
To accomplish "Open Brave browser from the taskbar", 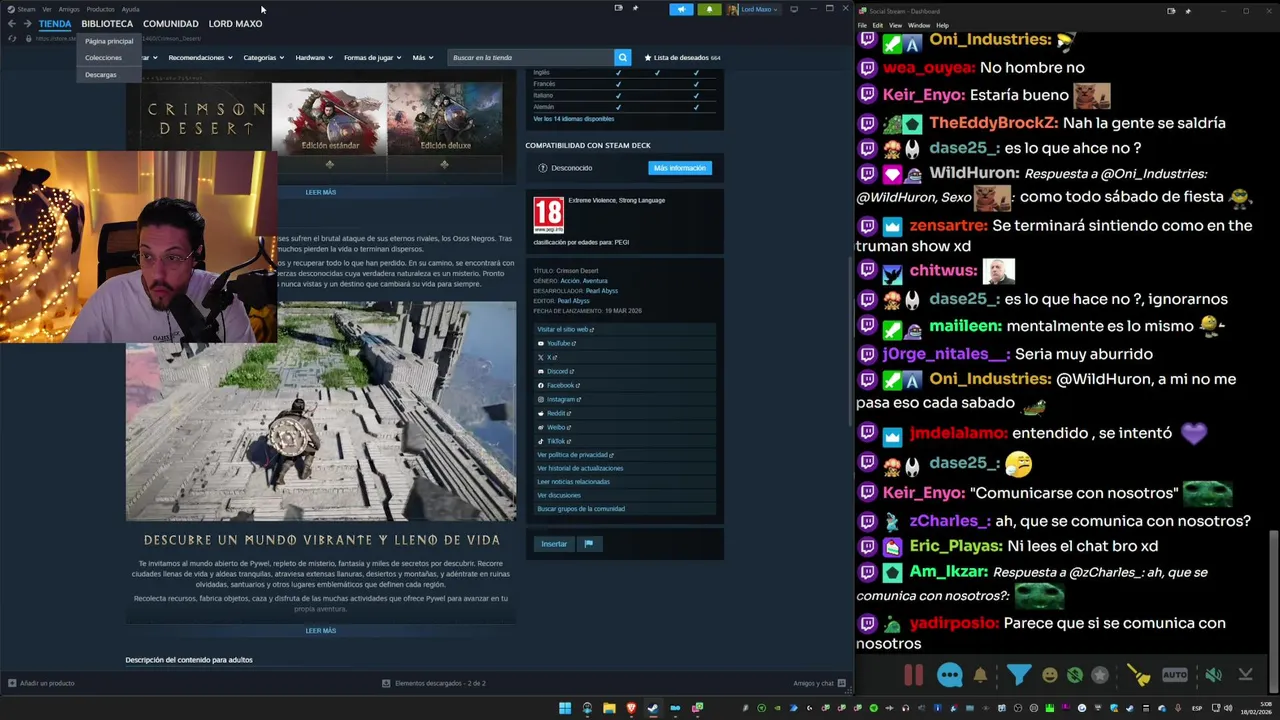I will pyautogui.click(x=631, y=708).
